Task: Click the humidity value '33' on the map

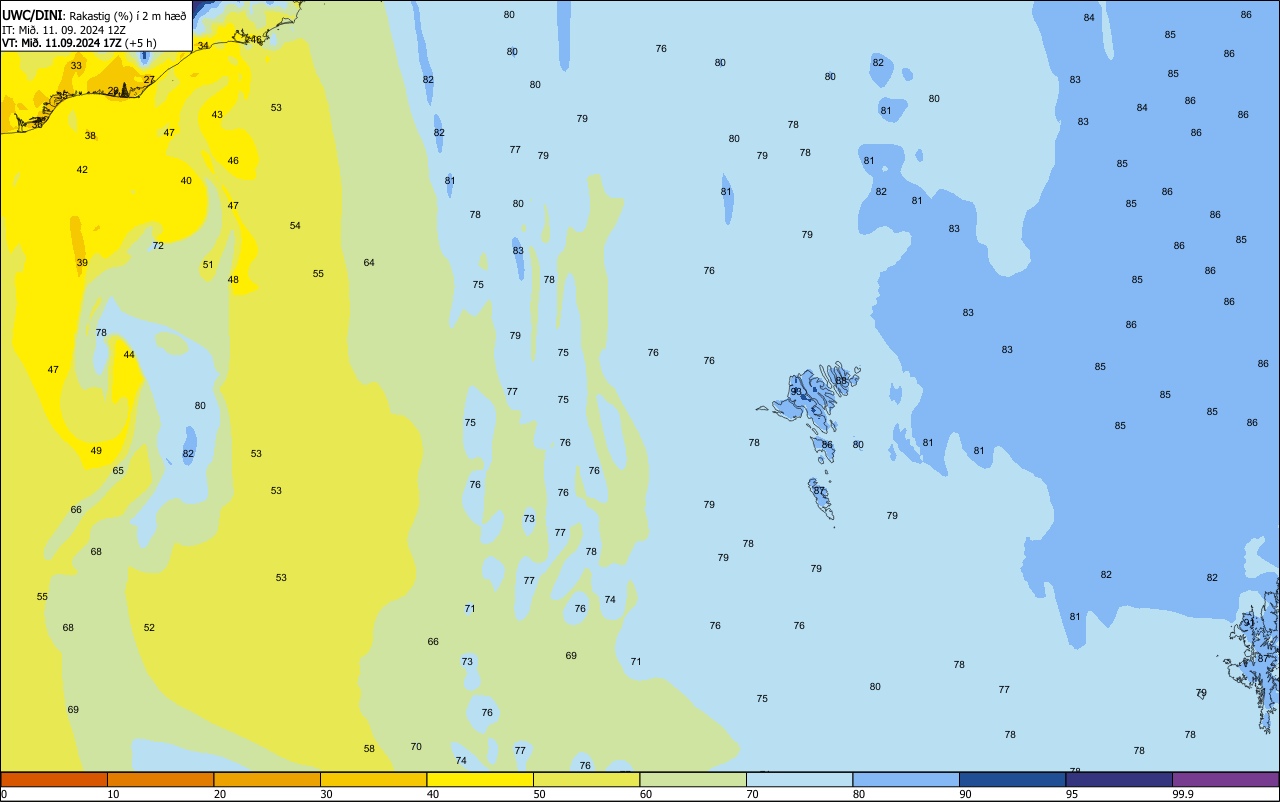Action: point(76,66)
